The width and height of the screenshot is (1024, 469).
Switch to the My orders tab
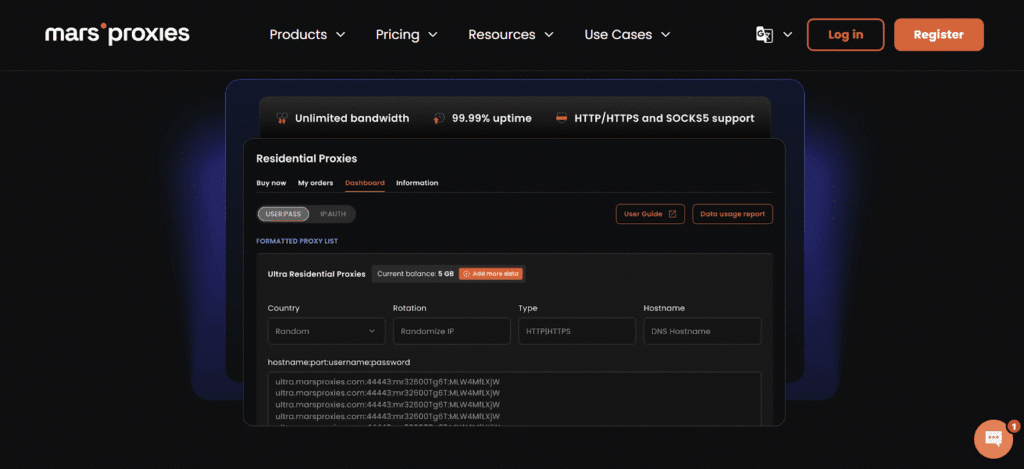click(x=315, y=183)
